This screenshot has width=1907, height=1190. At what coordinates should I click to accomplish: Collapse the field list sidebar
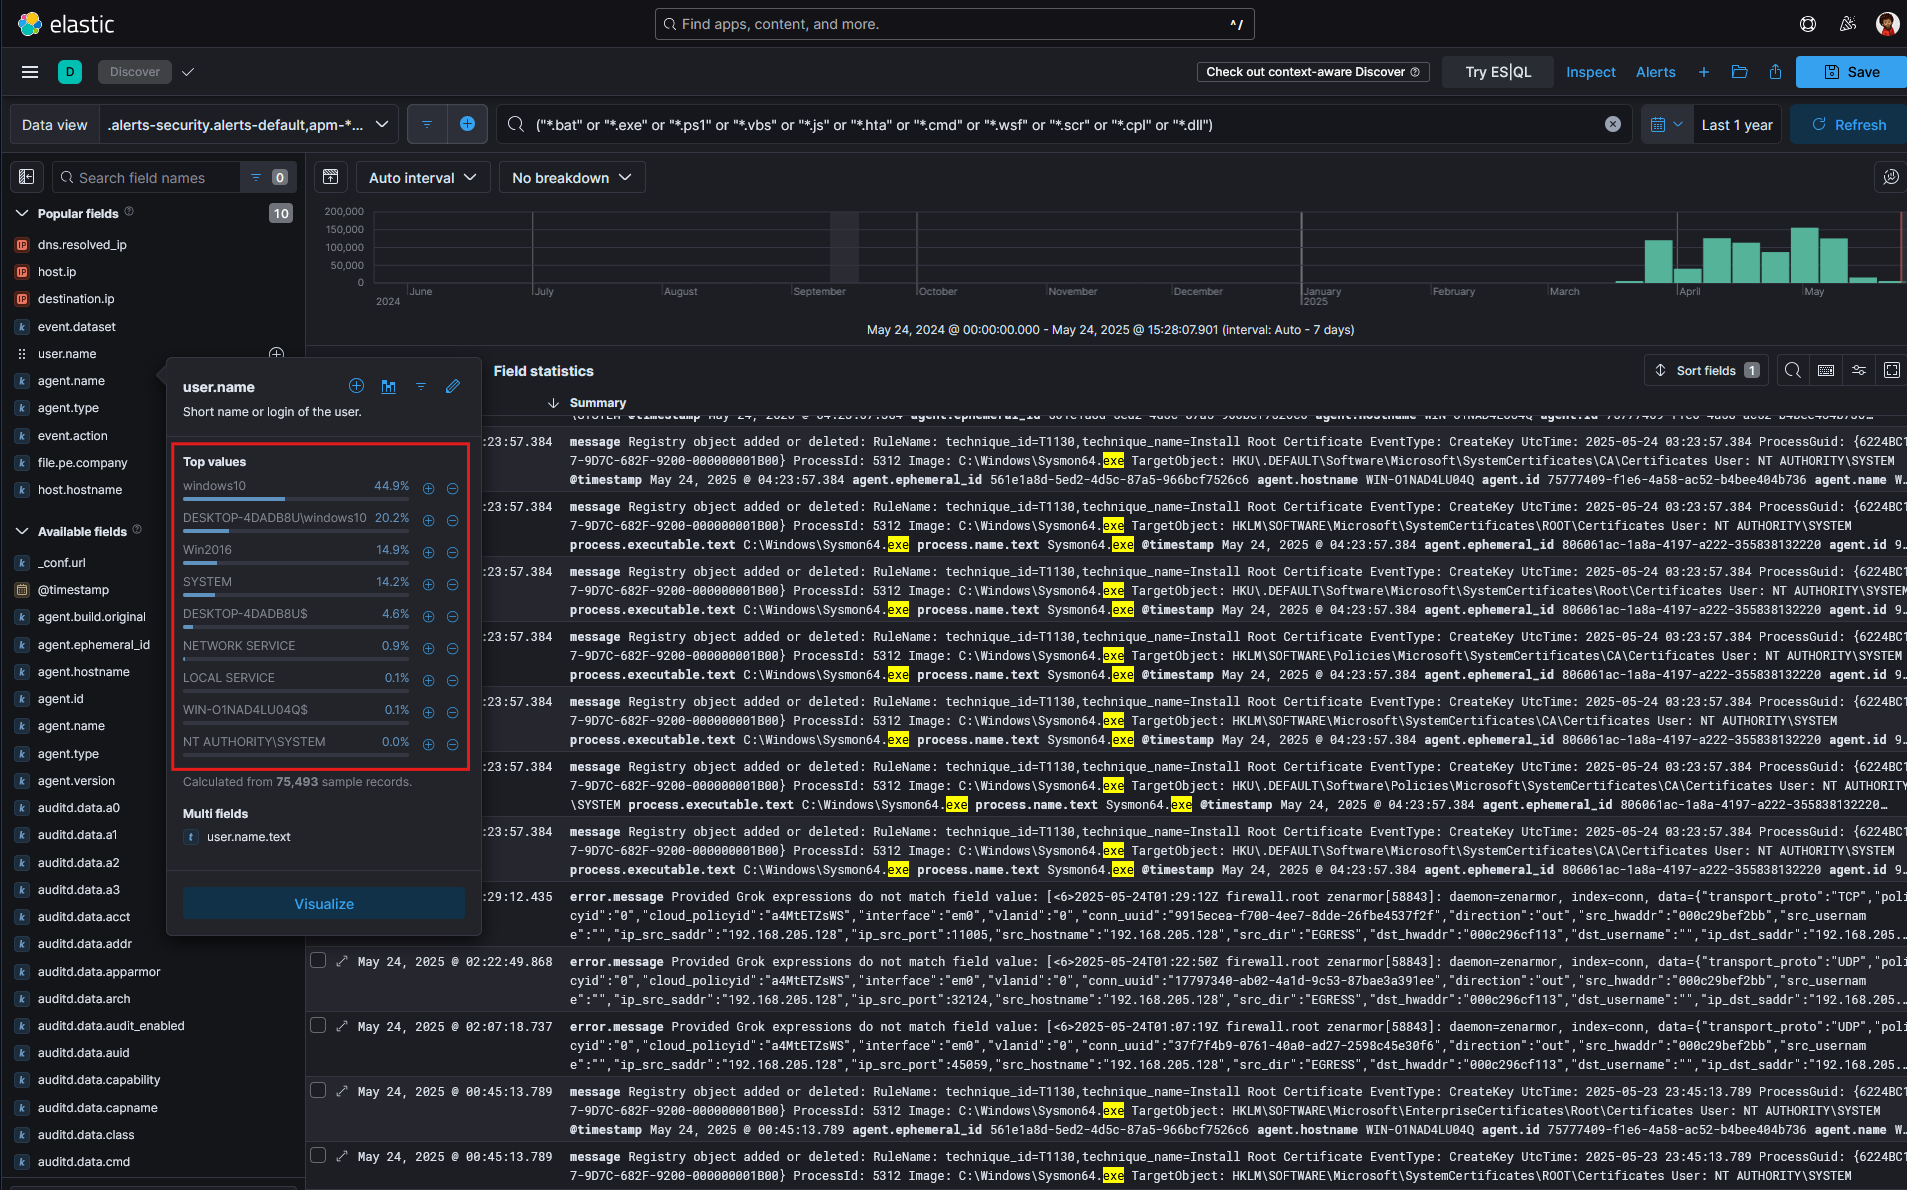[27, 177]
